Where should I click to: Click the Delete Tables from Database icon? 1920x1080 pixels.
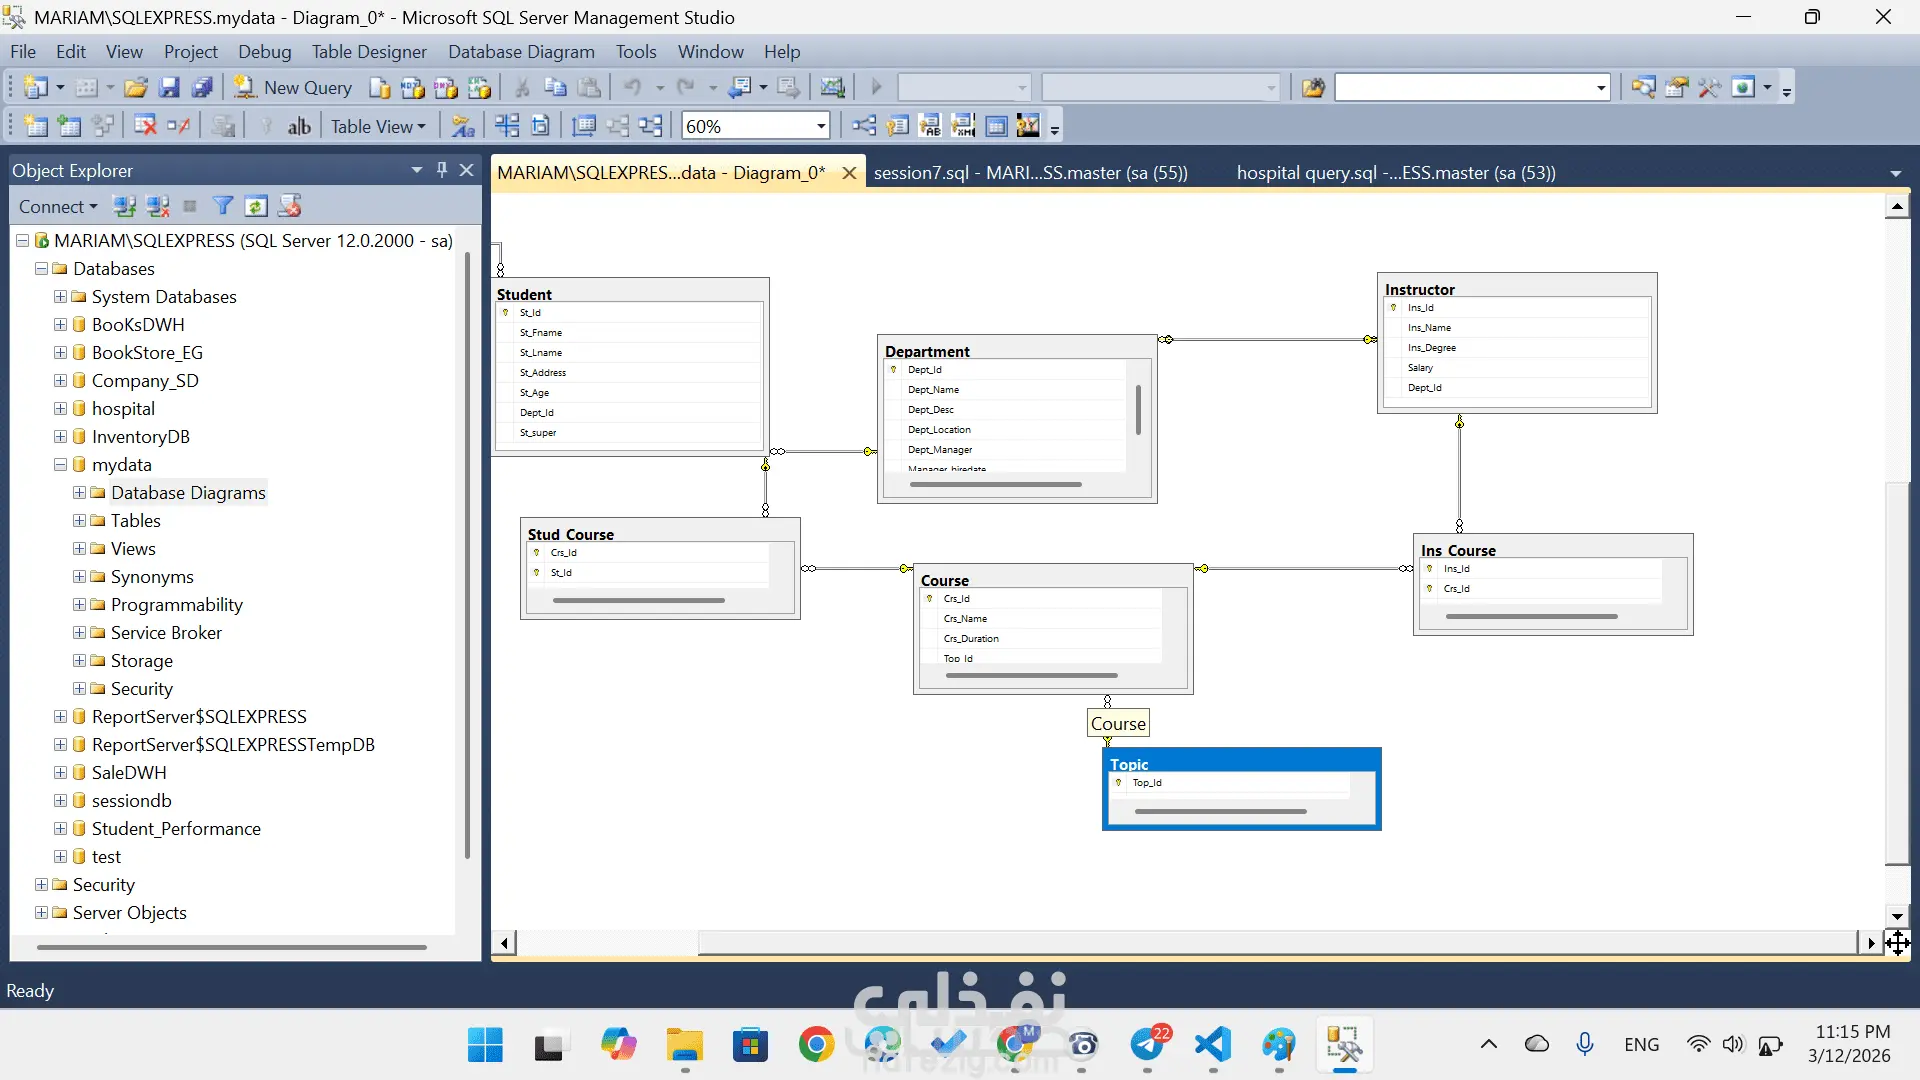point(145,126)
